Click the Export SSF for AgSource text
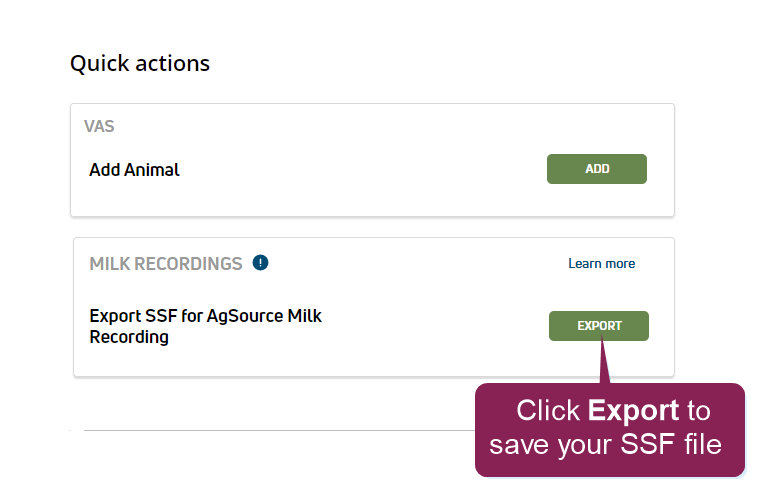 [x=205, y=316]
